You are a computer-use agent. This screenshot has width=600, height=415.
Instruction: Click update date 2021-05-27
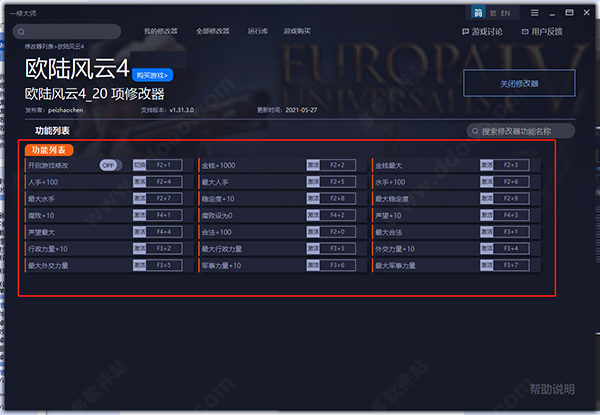301,110
